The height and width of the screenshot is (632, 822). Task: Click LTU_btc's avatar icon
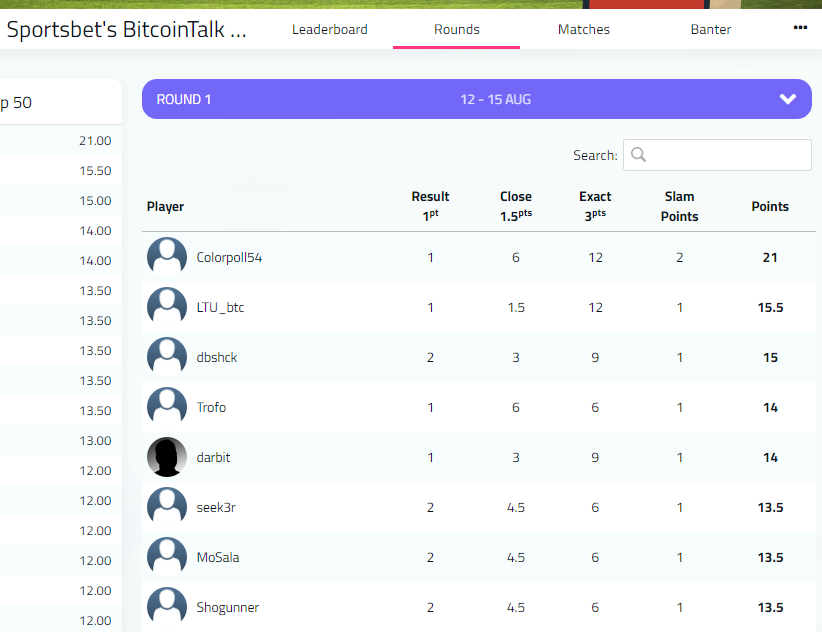point(167,307)
